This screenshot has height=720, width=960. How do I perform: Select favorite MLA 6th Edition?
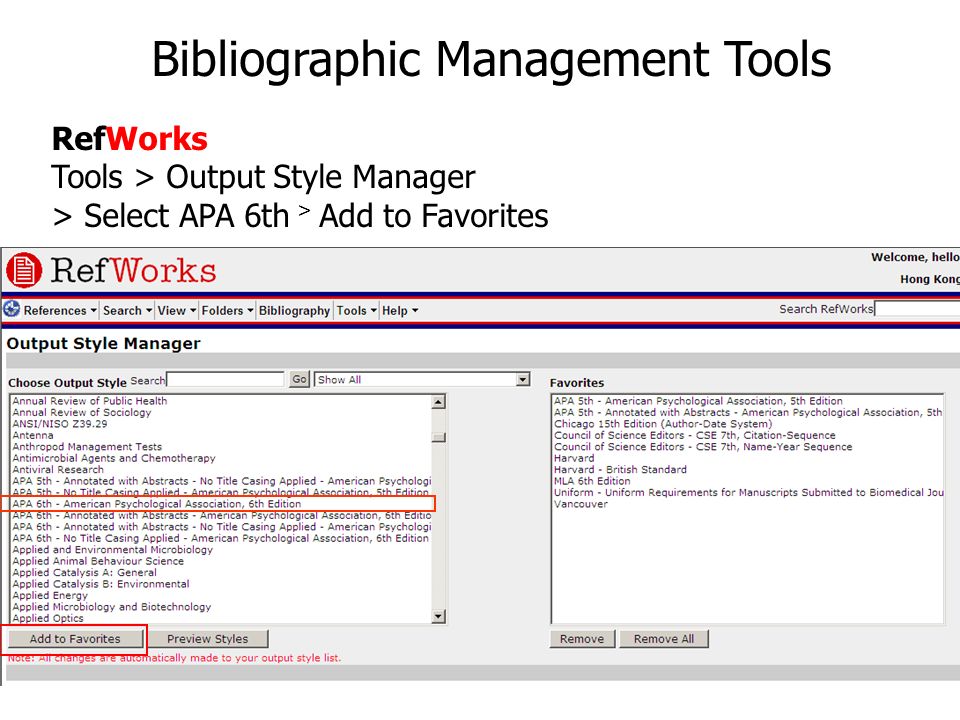pyautogui.click(x=592, y=481)
